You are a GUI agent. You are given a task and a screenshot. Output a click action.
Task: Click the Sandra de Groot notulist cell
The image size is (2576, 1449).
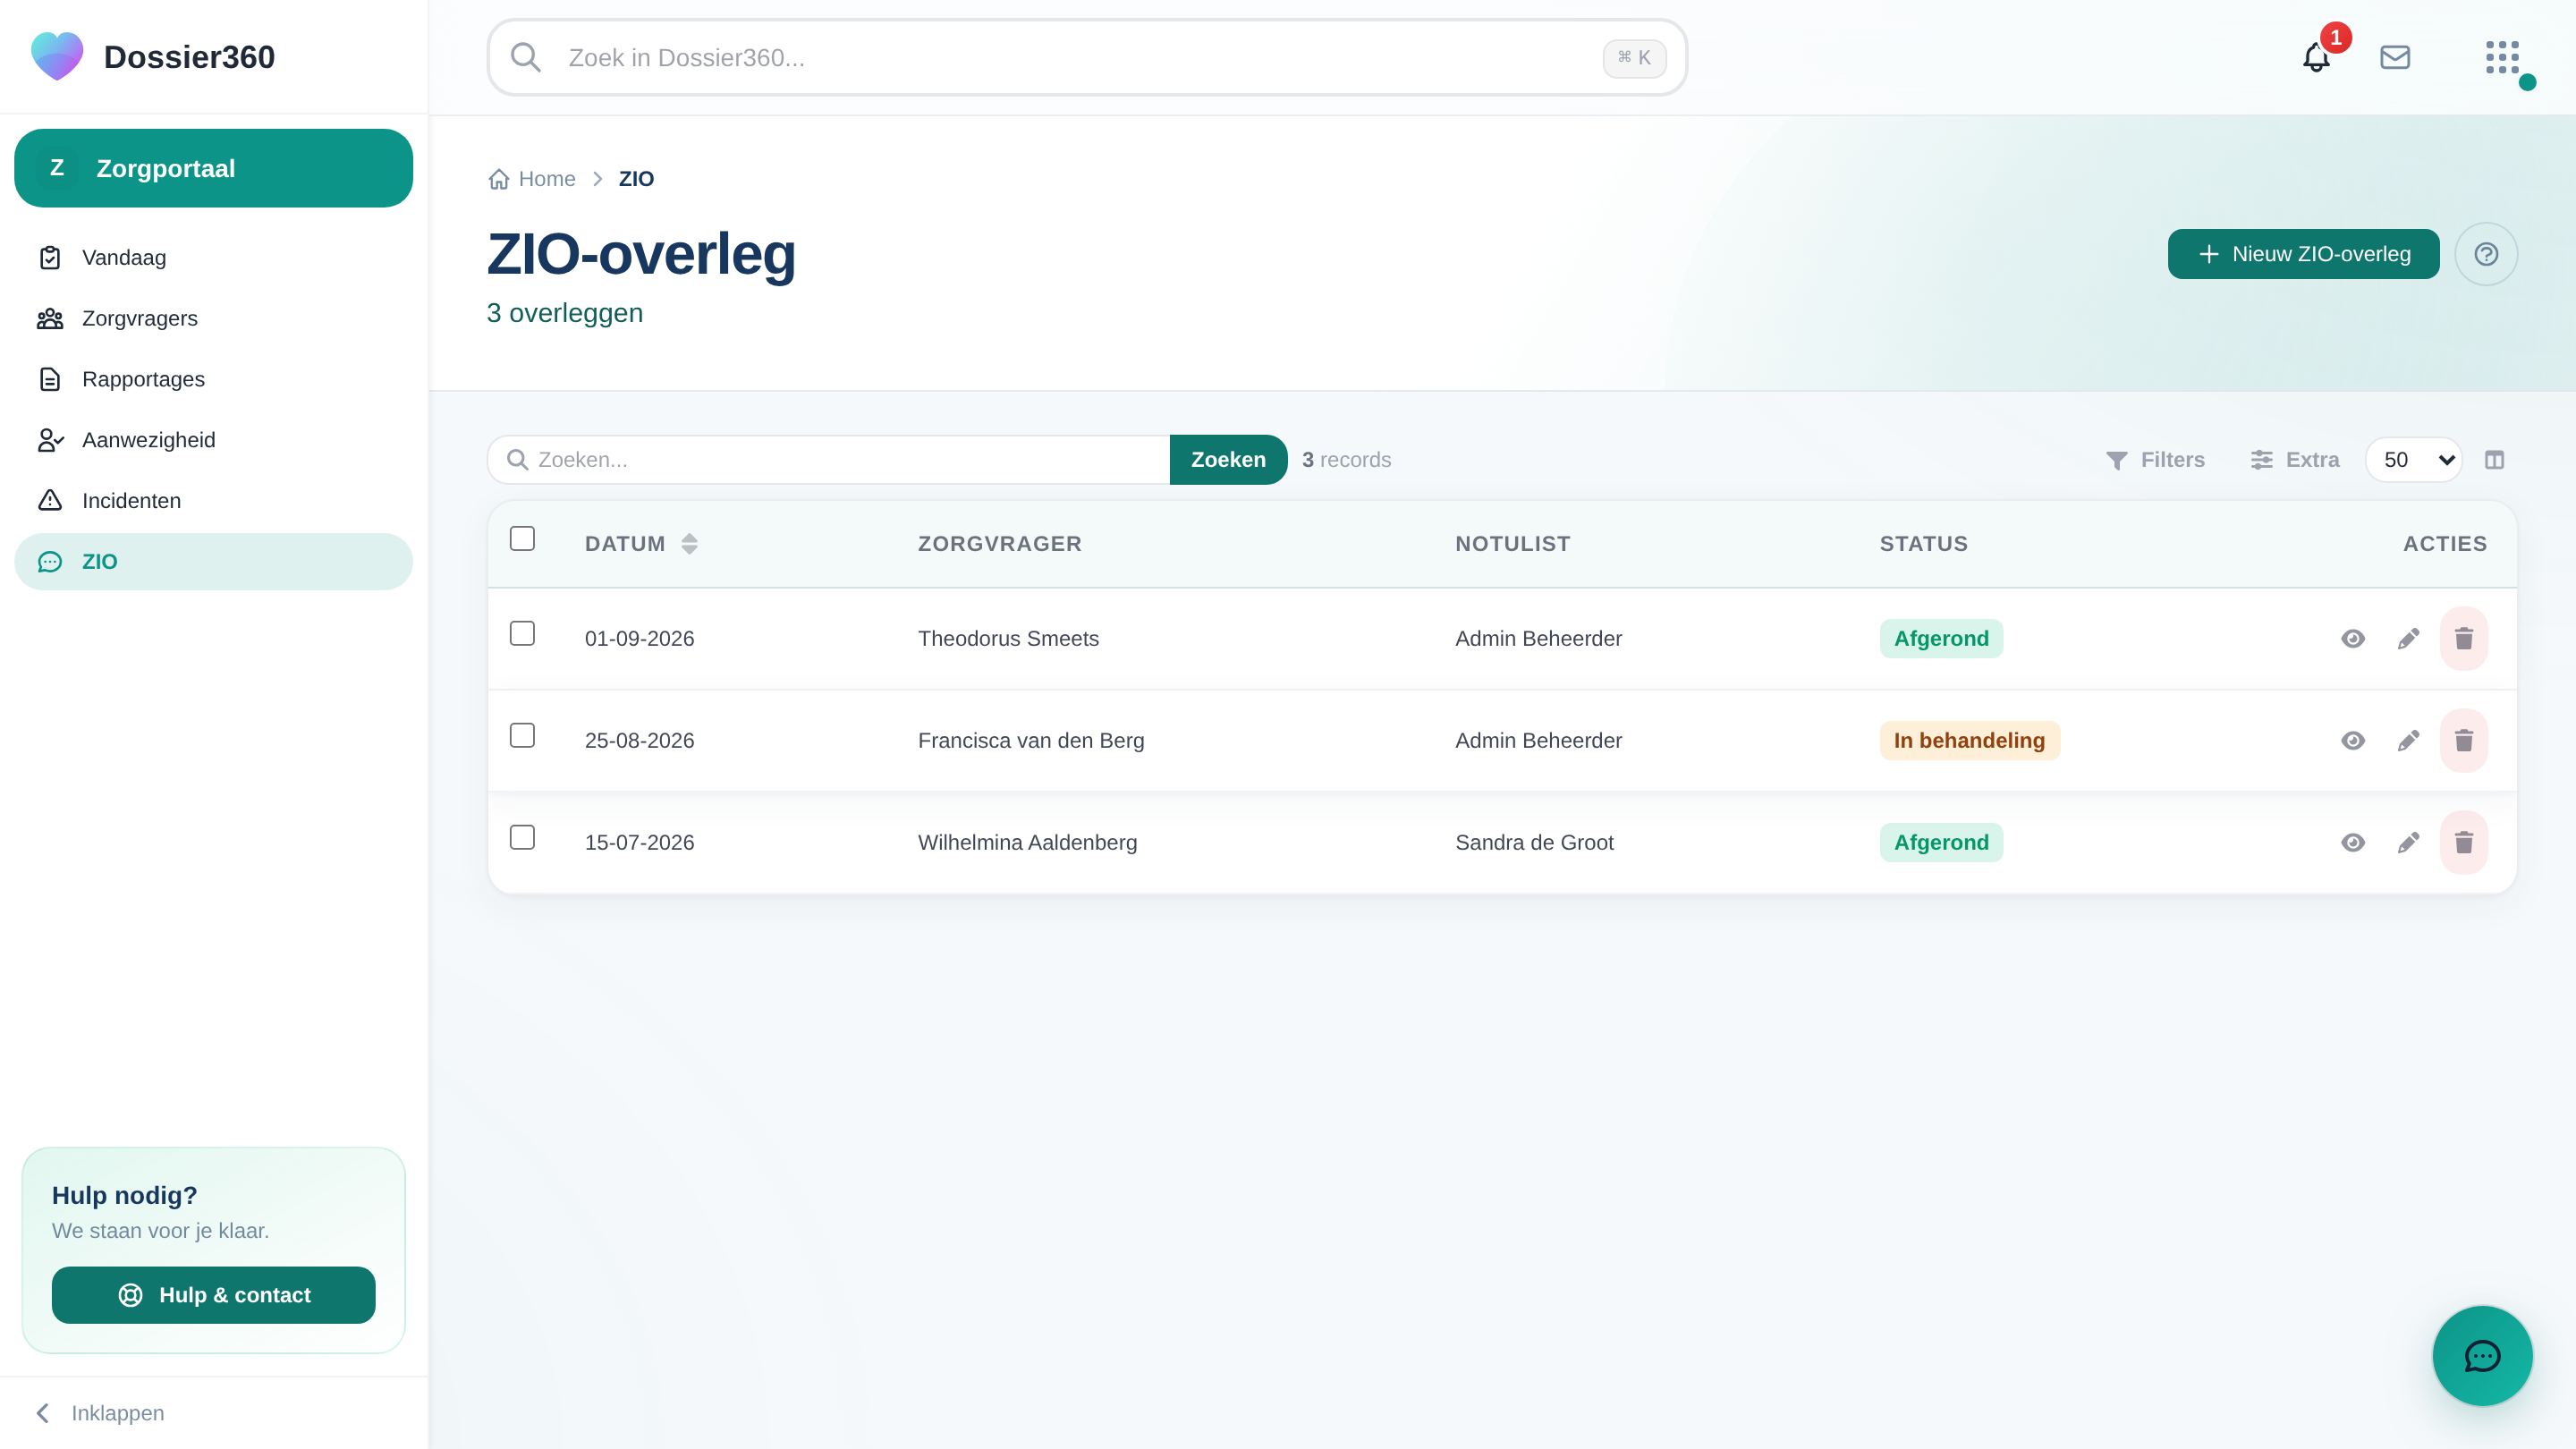click(1534, 843)
